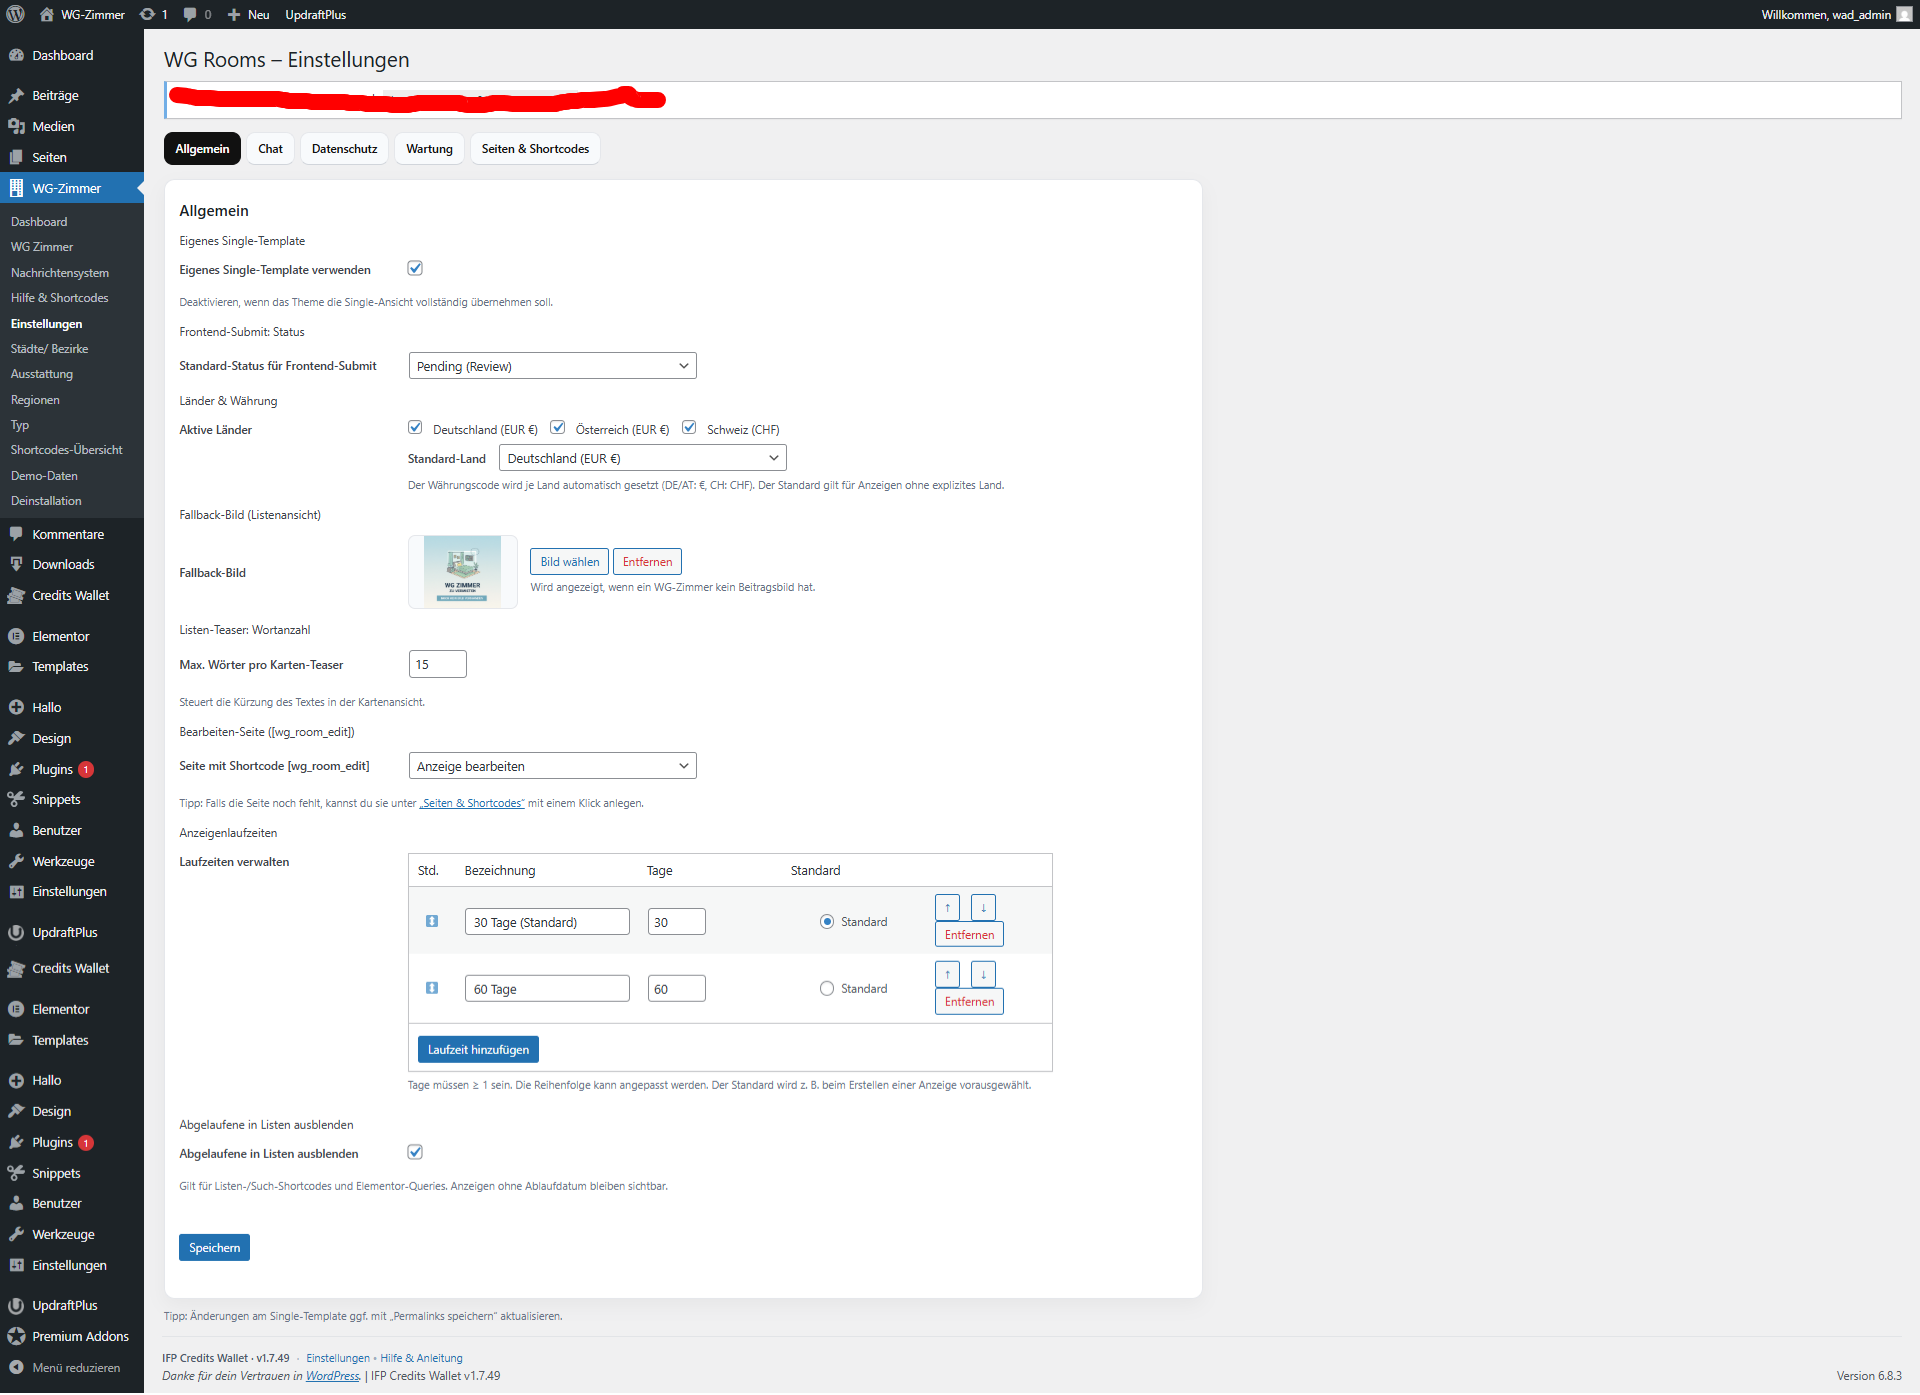Click the Laufzeit hinzufügen button
This screenshot has height=1395, width=1920.
(x=478, y=1049)
